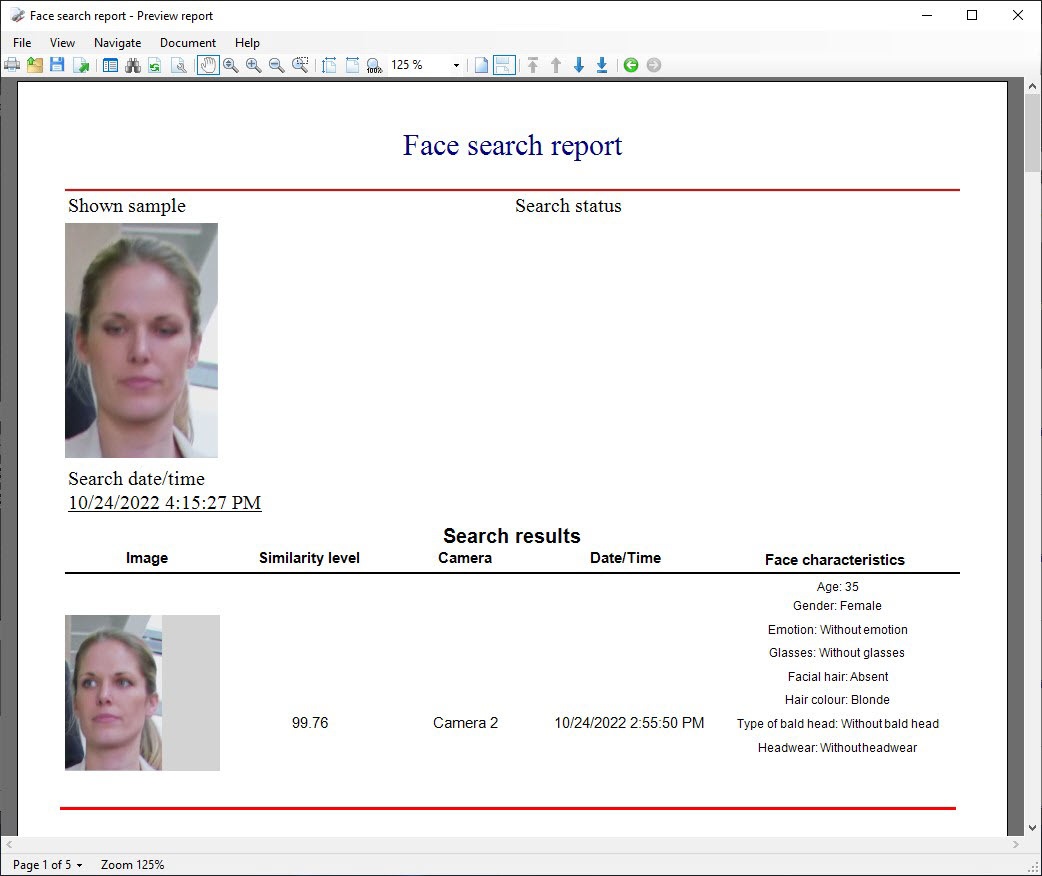Image resolution: width=1042 pixels, height=876 pixels.
Task: Click the Export document icon
Action: click(x=81, y=65)
